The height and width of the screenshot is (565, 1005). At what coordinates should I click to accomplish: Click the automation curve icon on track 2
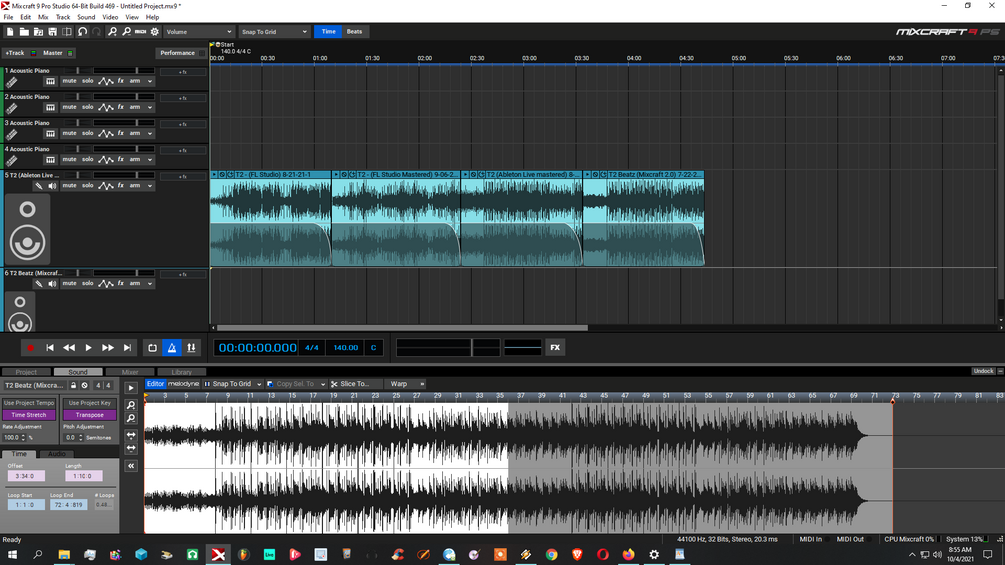pos(106,108)
